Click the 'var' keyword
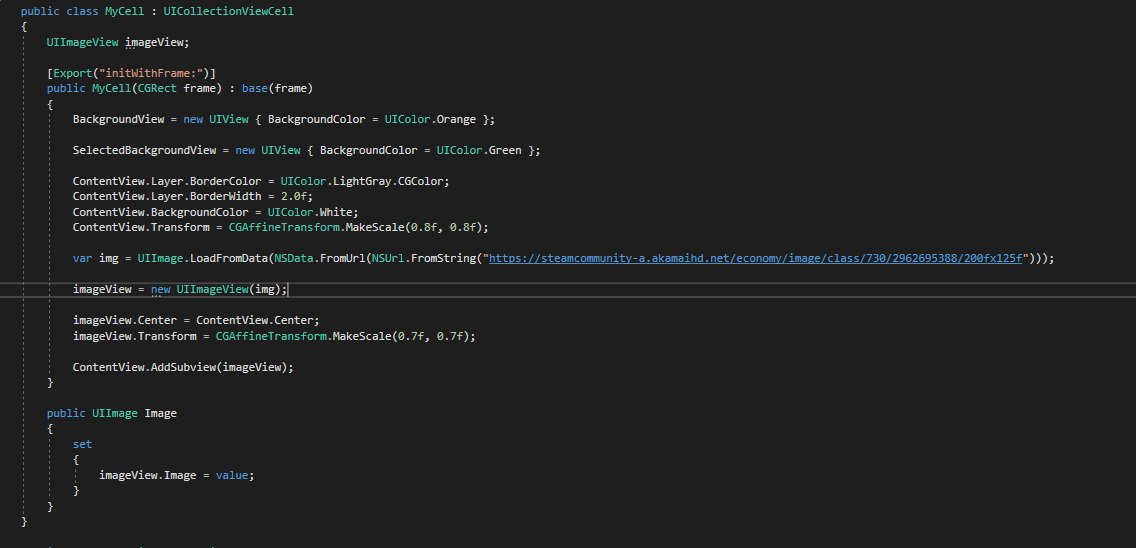 coord(82,258)
